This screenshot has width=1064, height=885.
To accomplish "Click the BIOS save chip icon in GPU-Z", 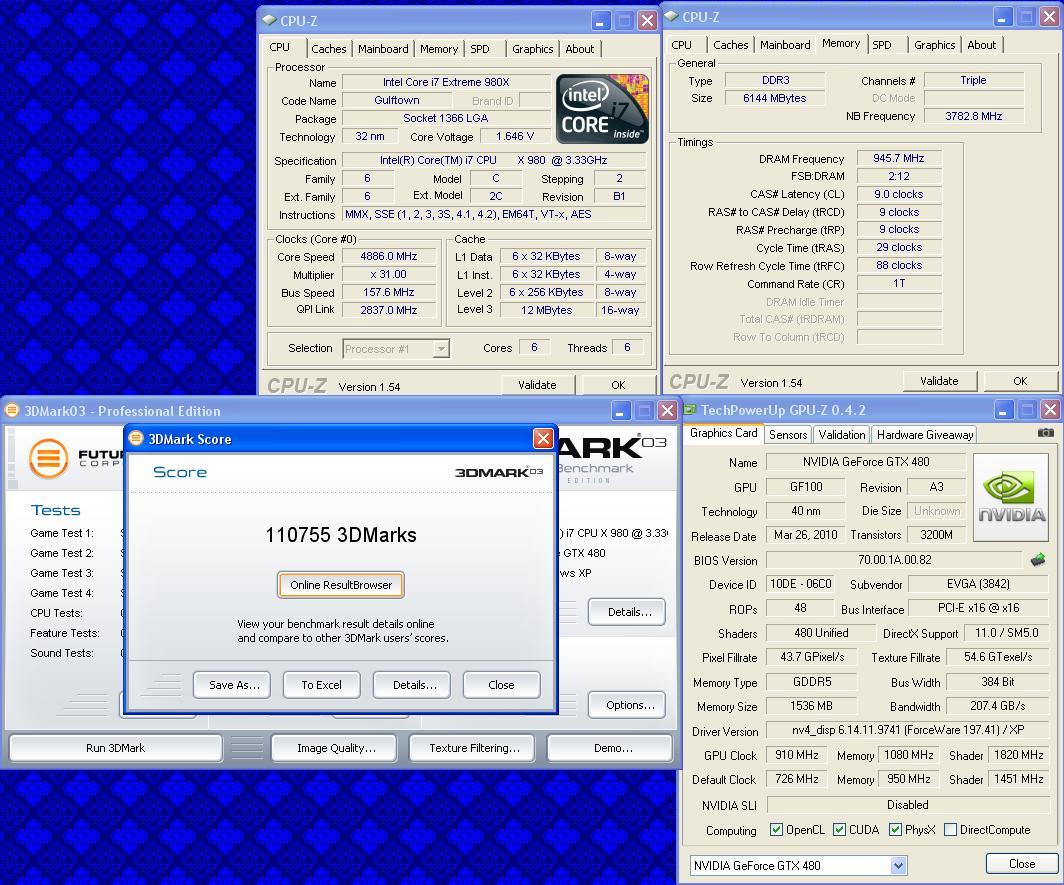I will pyautogui.click(x=1038, y=560).
